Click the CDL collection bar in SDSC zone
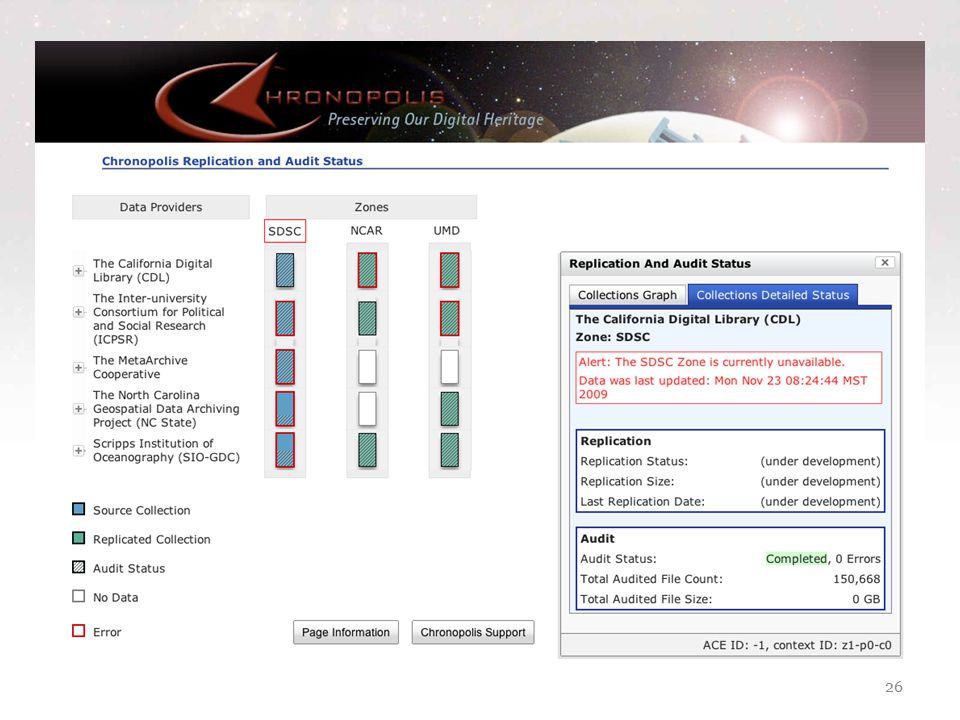Viewport: 960px width, 720px height. click(285, 270)
